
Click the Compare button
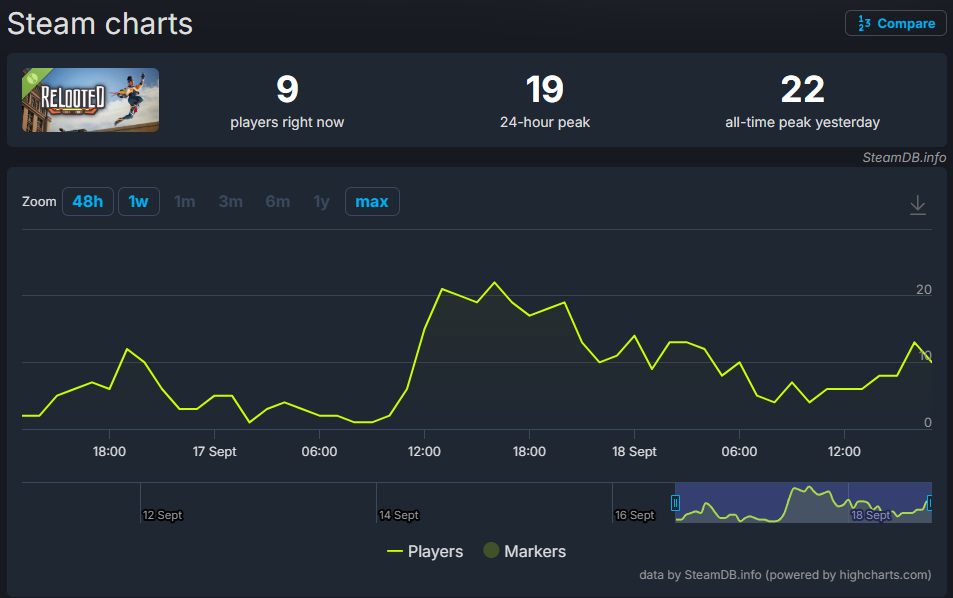tap(895, 23)
